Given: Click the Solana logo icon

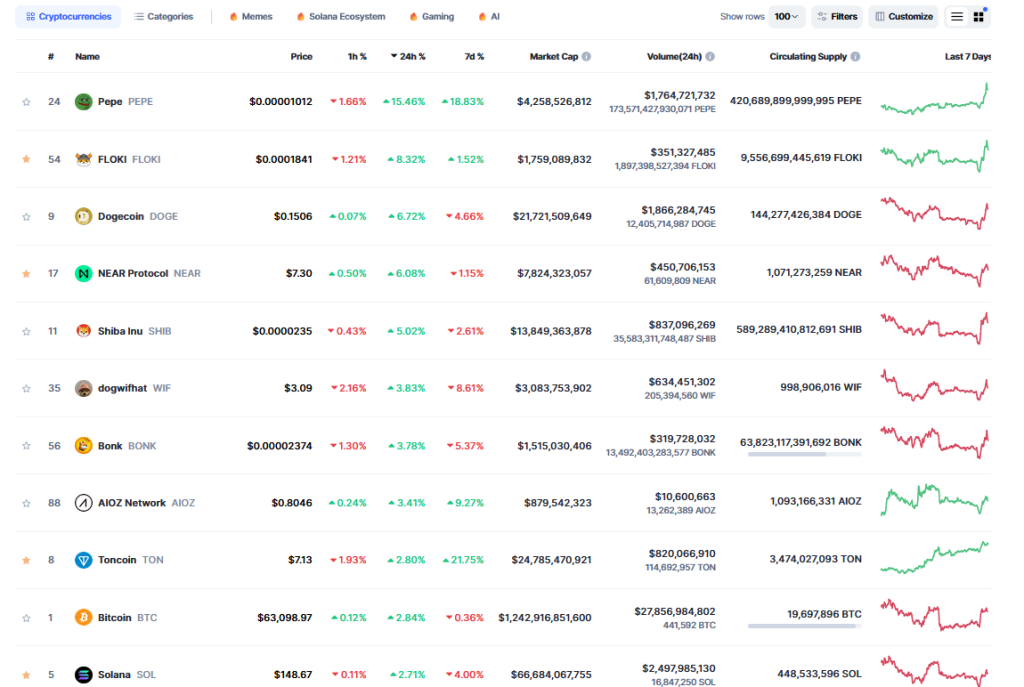Looking at the screenshot, I should pos(84,675).
